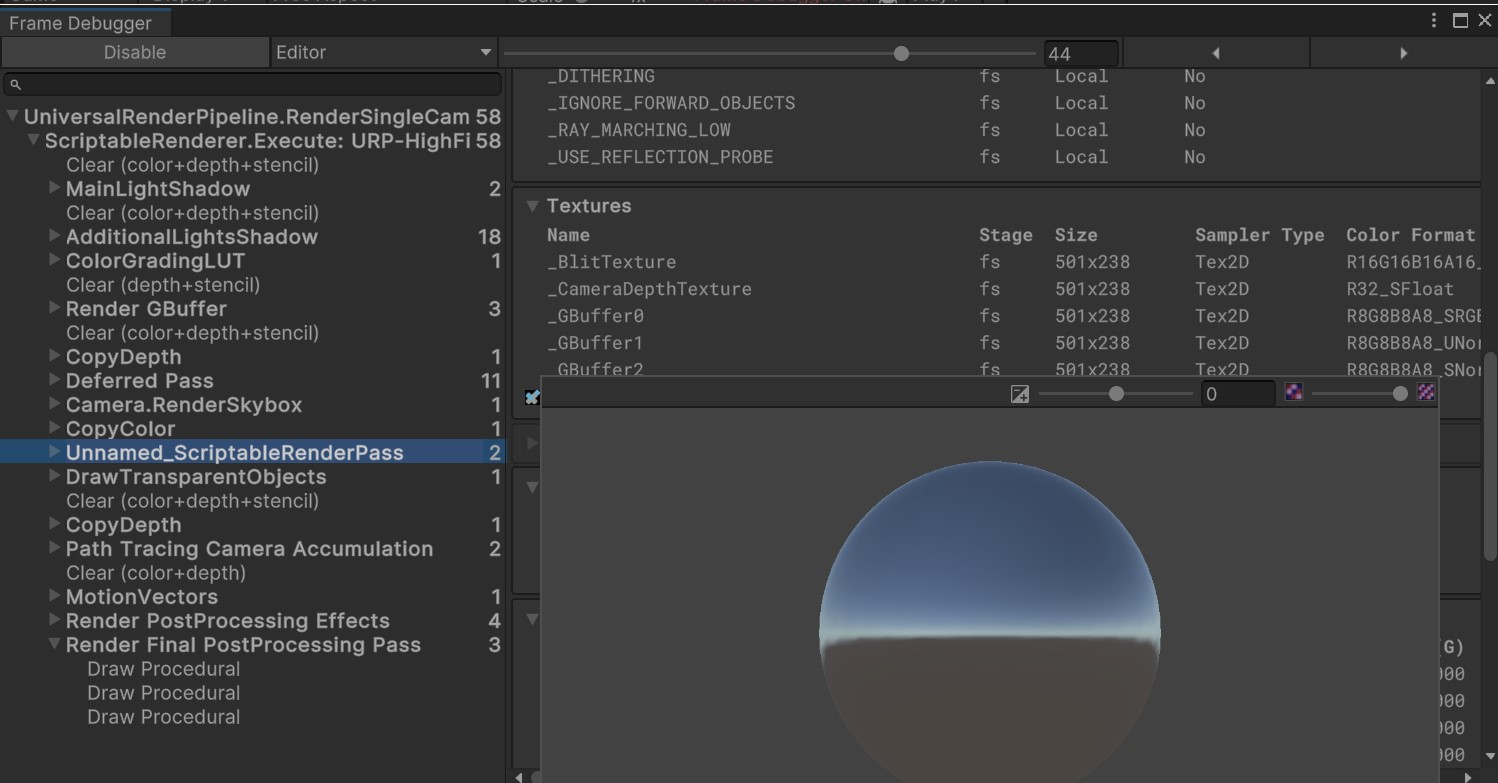The image size is (1498, 783).
Task: Click the next event arrow button
Action: tap(1403, 52)
